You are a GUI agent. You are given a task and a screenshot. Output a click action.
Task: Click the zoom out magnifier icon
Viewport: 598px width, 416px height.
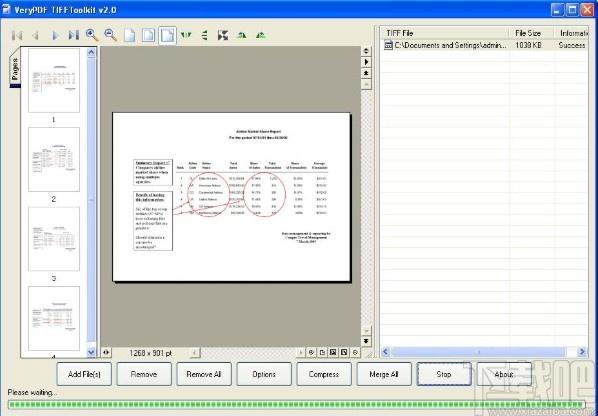click(111, 35)
